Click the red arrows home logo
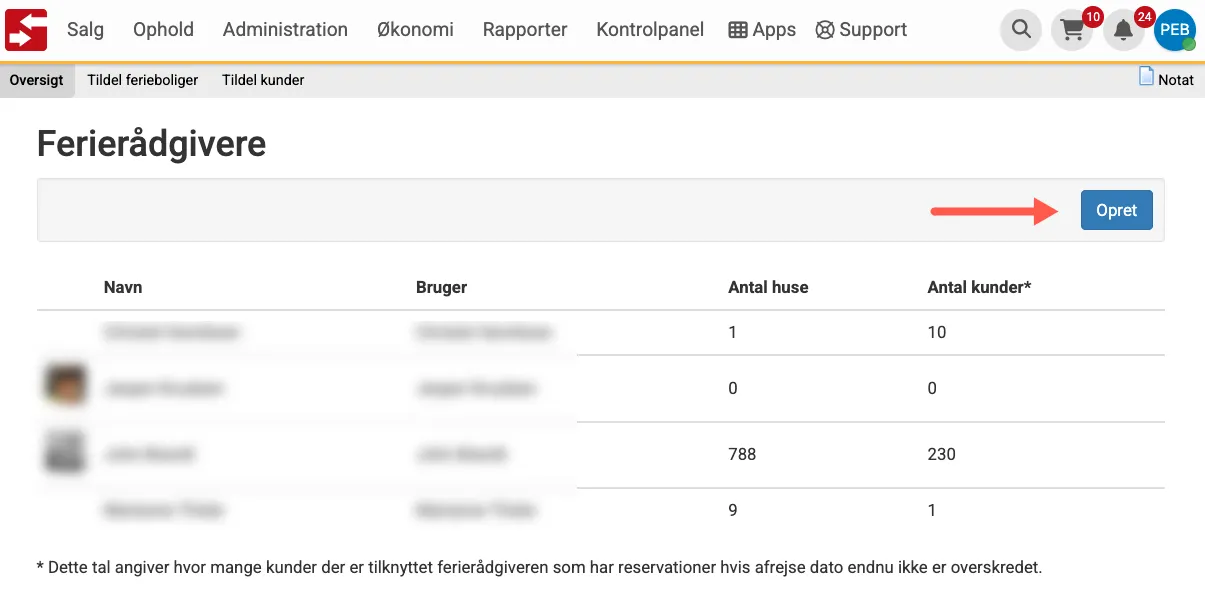This screenshot has width=1205, height=596. [26, 30]
